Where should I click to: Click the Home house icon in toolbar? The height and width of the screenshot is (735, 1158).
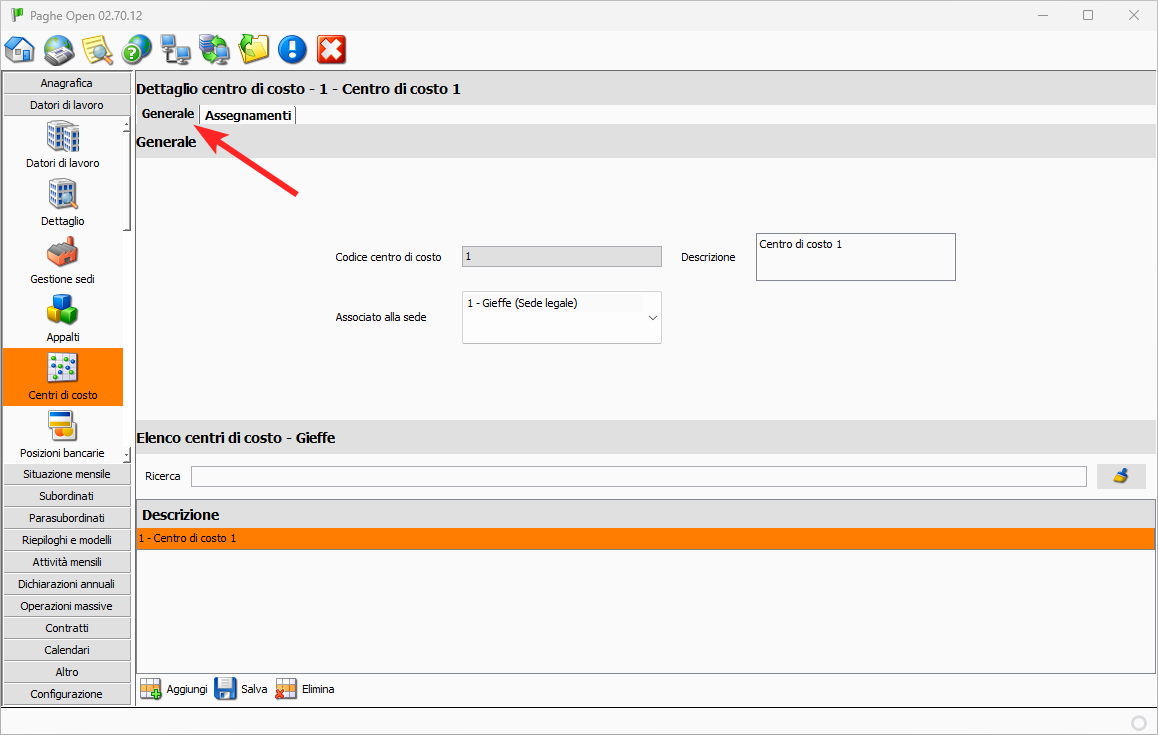tap(20, 49)
